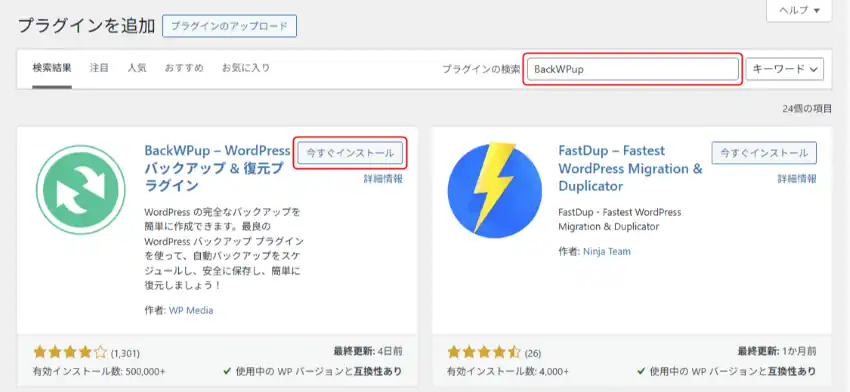Click the FastDup description text
850x392 pixels.
coord(620,219)
